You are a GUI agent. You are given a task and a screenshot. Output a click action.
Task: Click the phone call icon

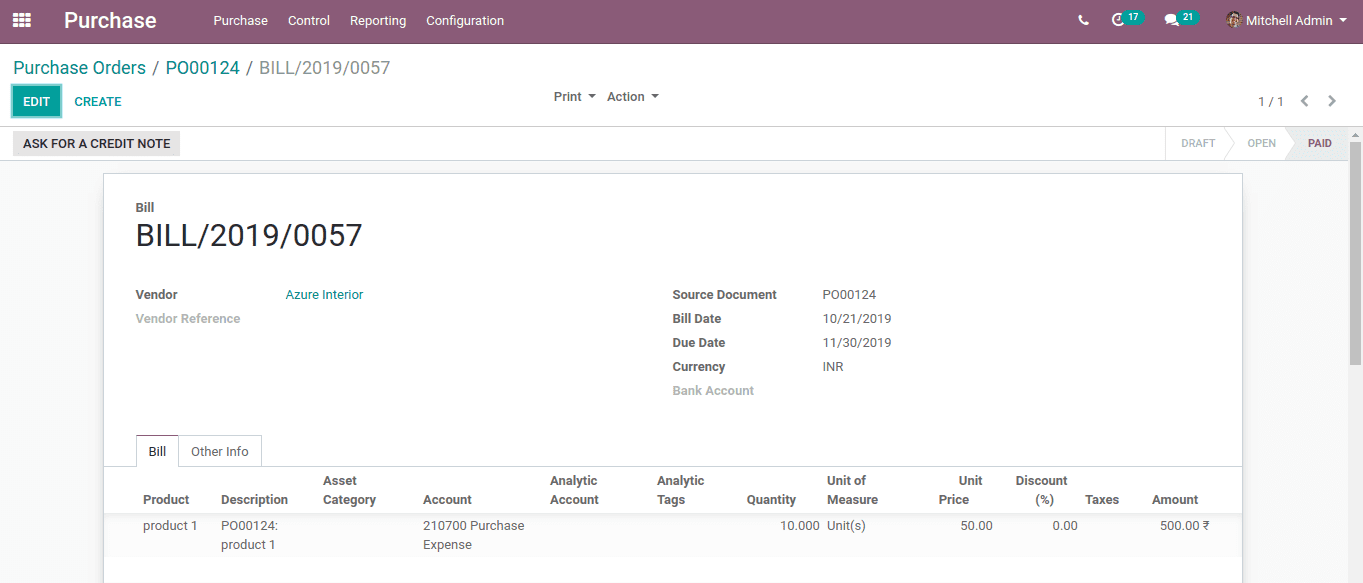pyautogui.click(x=1083, y=20)
